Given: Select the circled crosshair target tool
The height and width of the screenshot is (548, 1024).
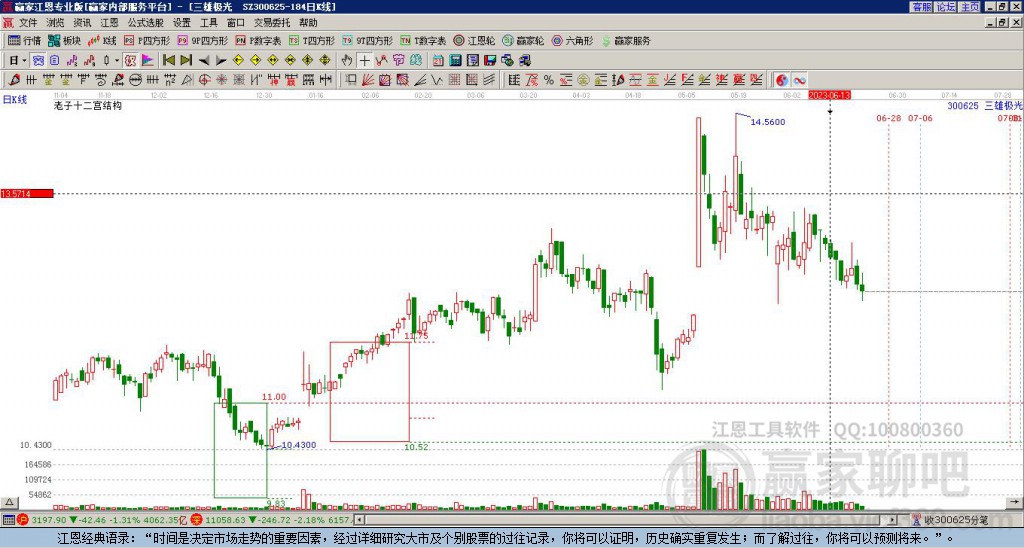Looking at the screenshot, I should [204, 80].
